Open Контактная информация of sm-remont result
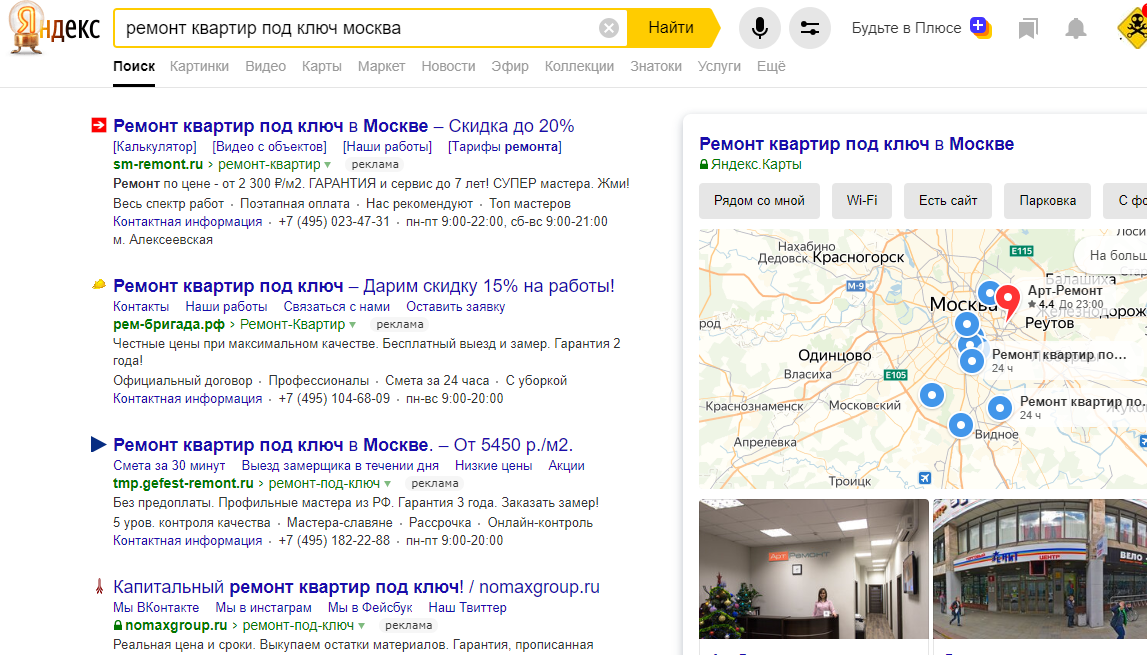This screenshot has width=1147, height=655. [187, 222]
